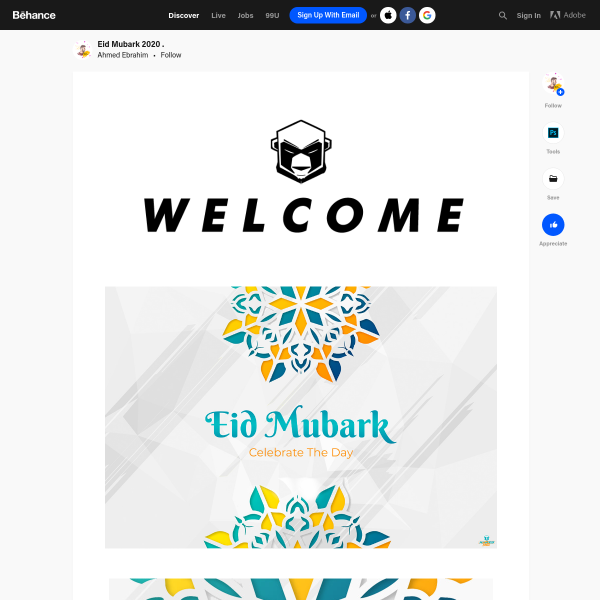Open the Eid Mubark artwork image
Viewport: 600px width, 600px height.
(301, 417)
